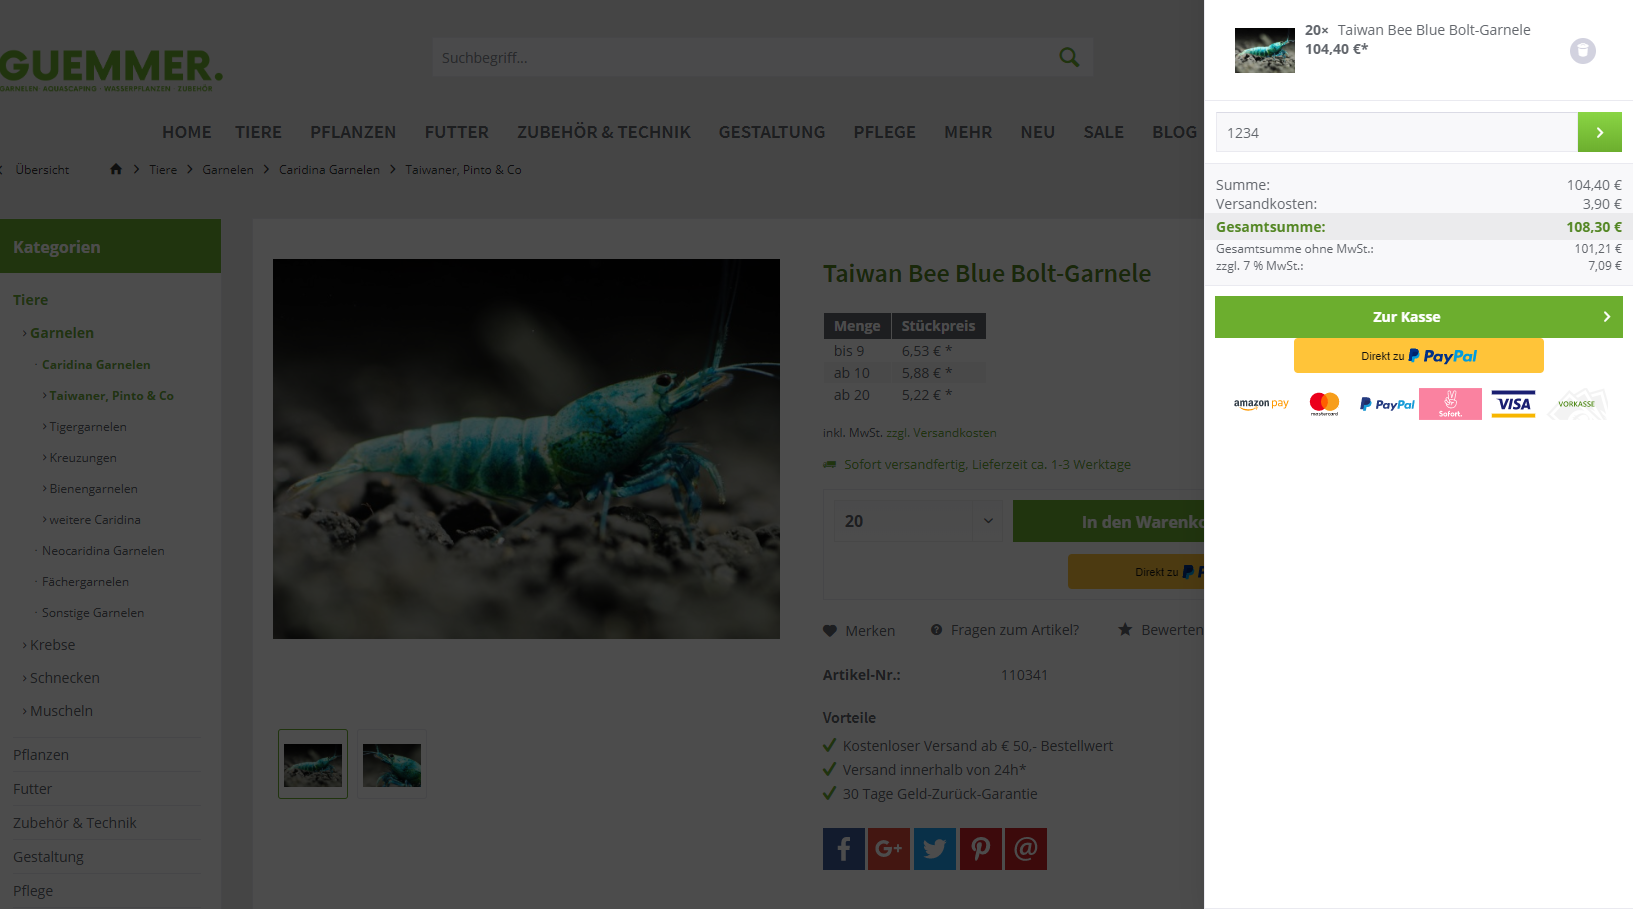Open the SALE menu
Viewport: 1633px width, 909px height.
click(x=1104, y=132)
